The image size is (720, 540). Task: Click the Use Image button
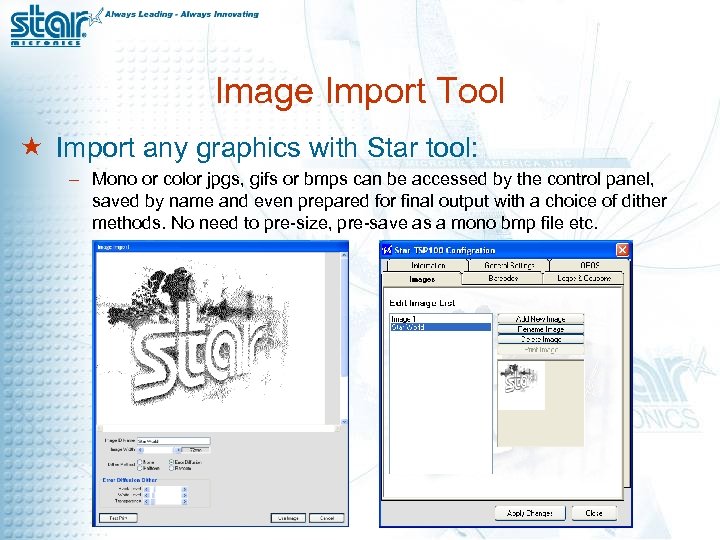[288, 518]
